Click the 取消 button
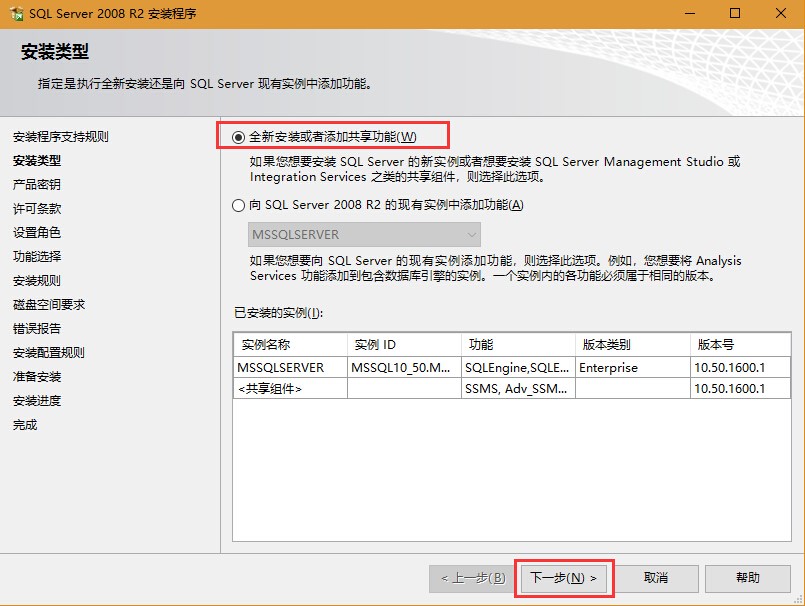Screen dimensions: 805x606 pyautogui.click(x=655, y=578)
